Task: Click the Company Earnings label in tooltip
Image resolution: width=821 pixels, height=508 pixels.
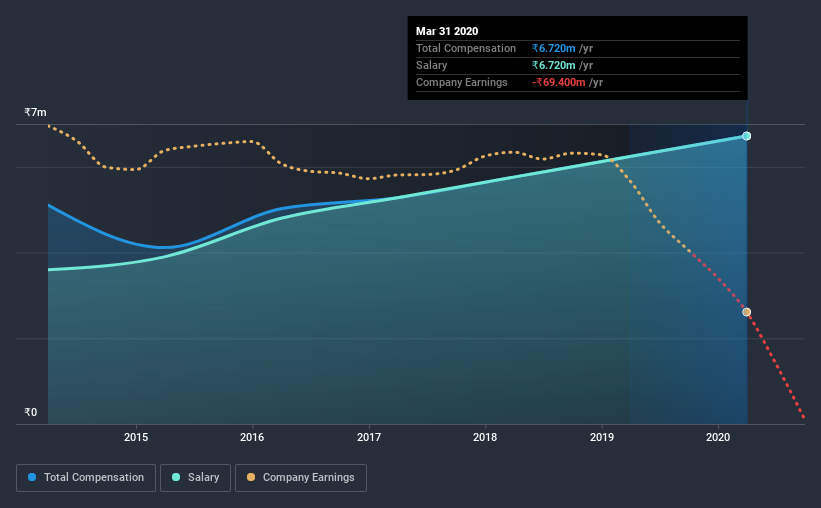Action: click(x=462, y=82)
